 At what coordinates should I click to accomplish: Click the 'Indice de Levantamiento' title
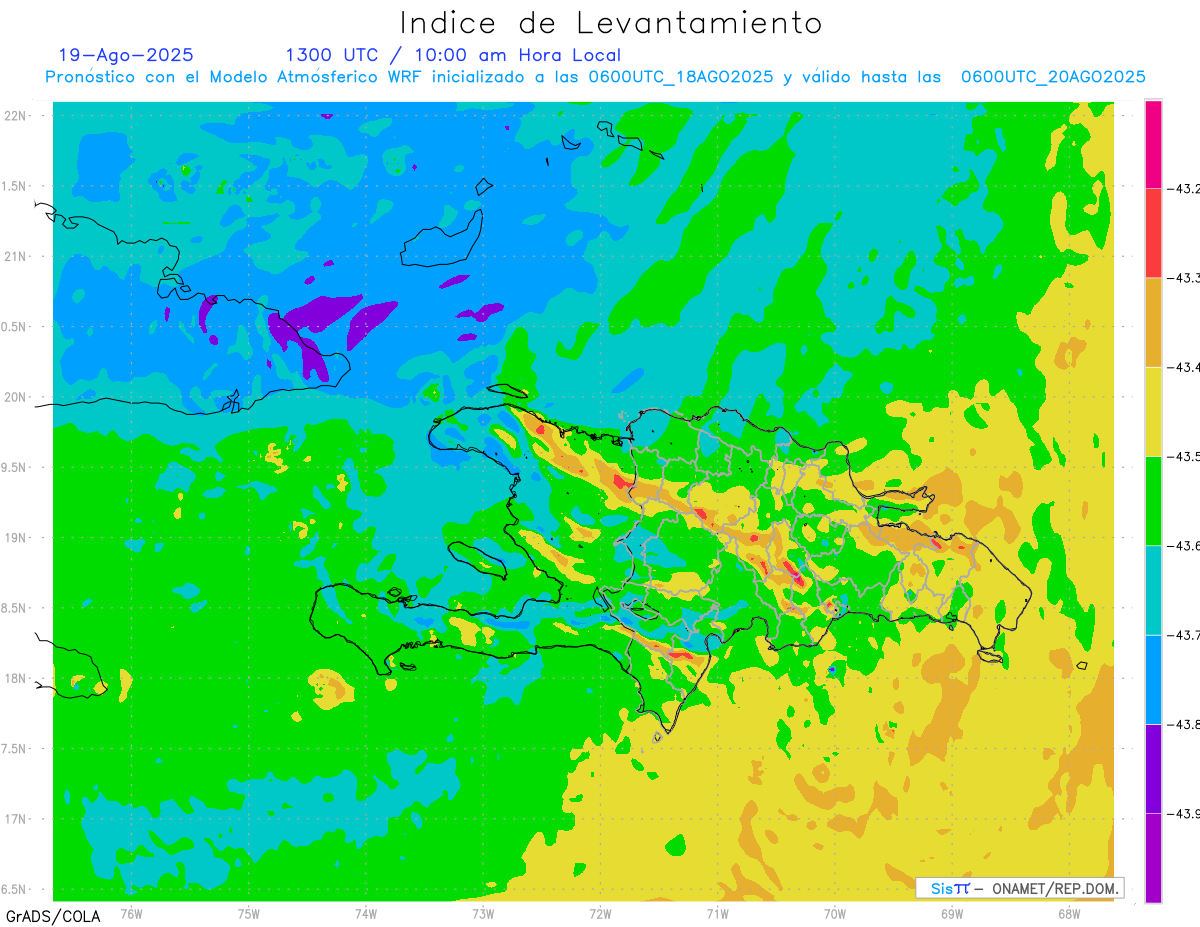(x=611, y=23)
